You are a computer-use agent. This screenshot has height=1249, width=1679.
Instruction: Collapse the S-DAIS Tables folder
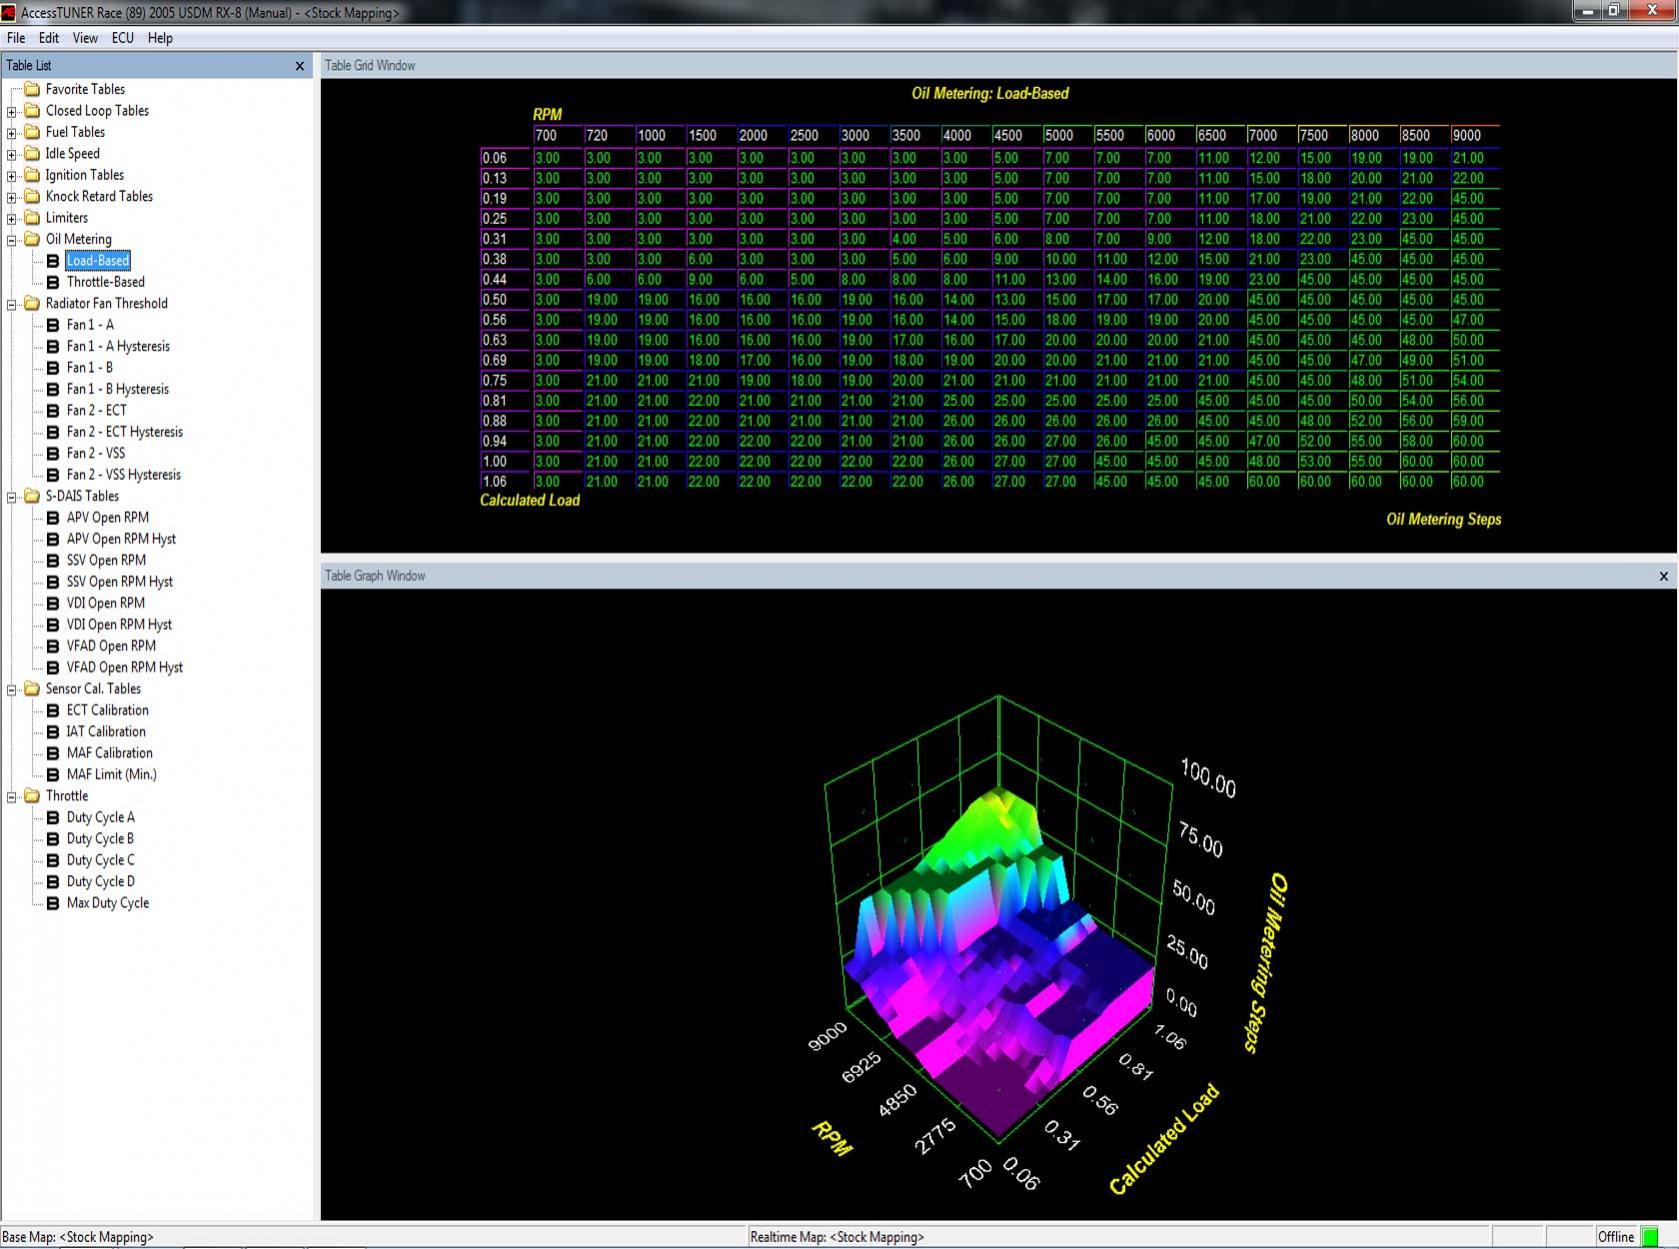click(12, 497)
